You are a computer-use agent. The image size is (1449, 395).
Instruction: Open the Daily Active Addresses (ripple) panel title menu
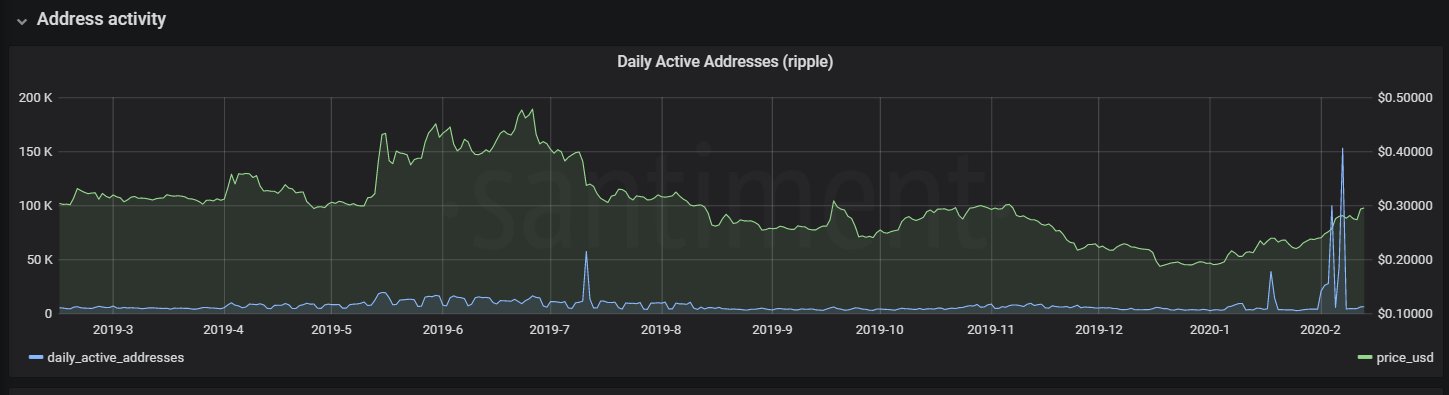point(725,62)
